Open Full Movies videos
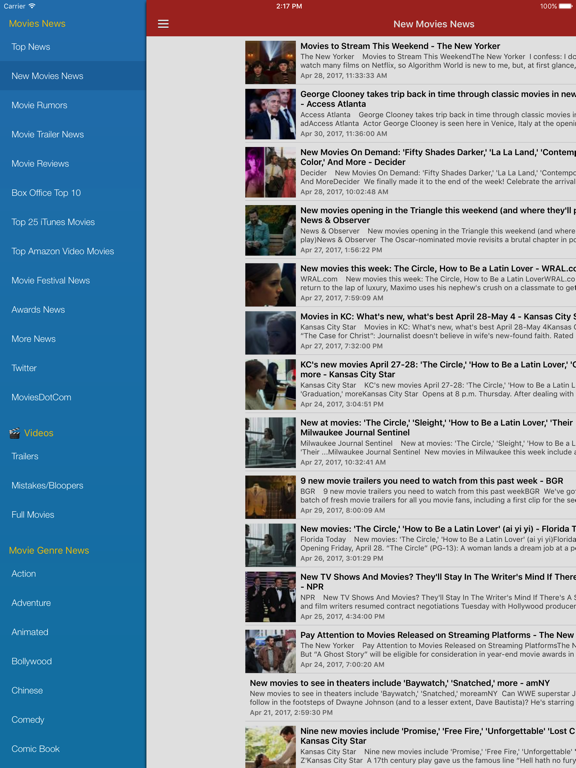Image resolution: width=576 pixels, height=768 pixels. point(73,515)
